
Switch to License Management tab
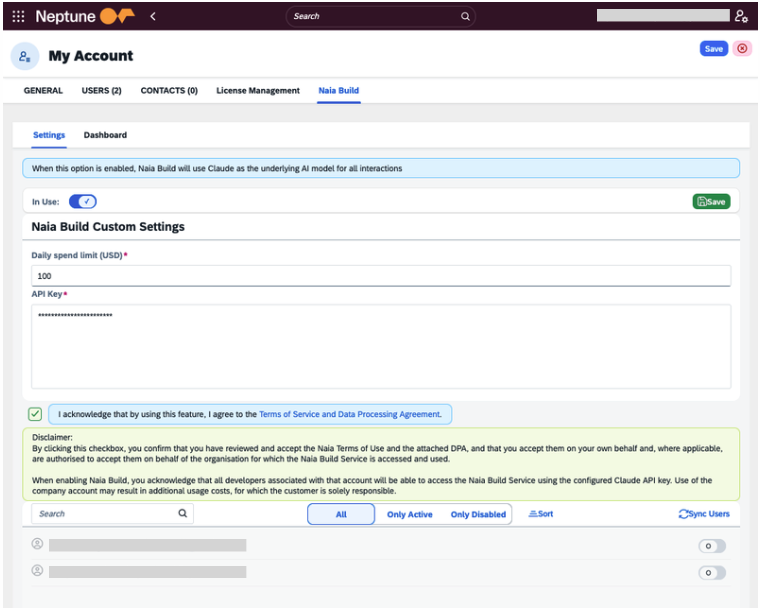pyautogui.click(x=258, y=91)
